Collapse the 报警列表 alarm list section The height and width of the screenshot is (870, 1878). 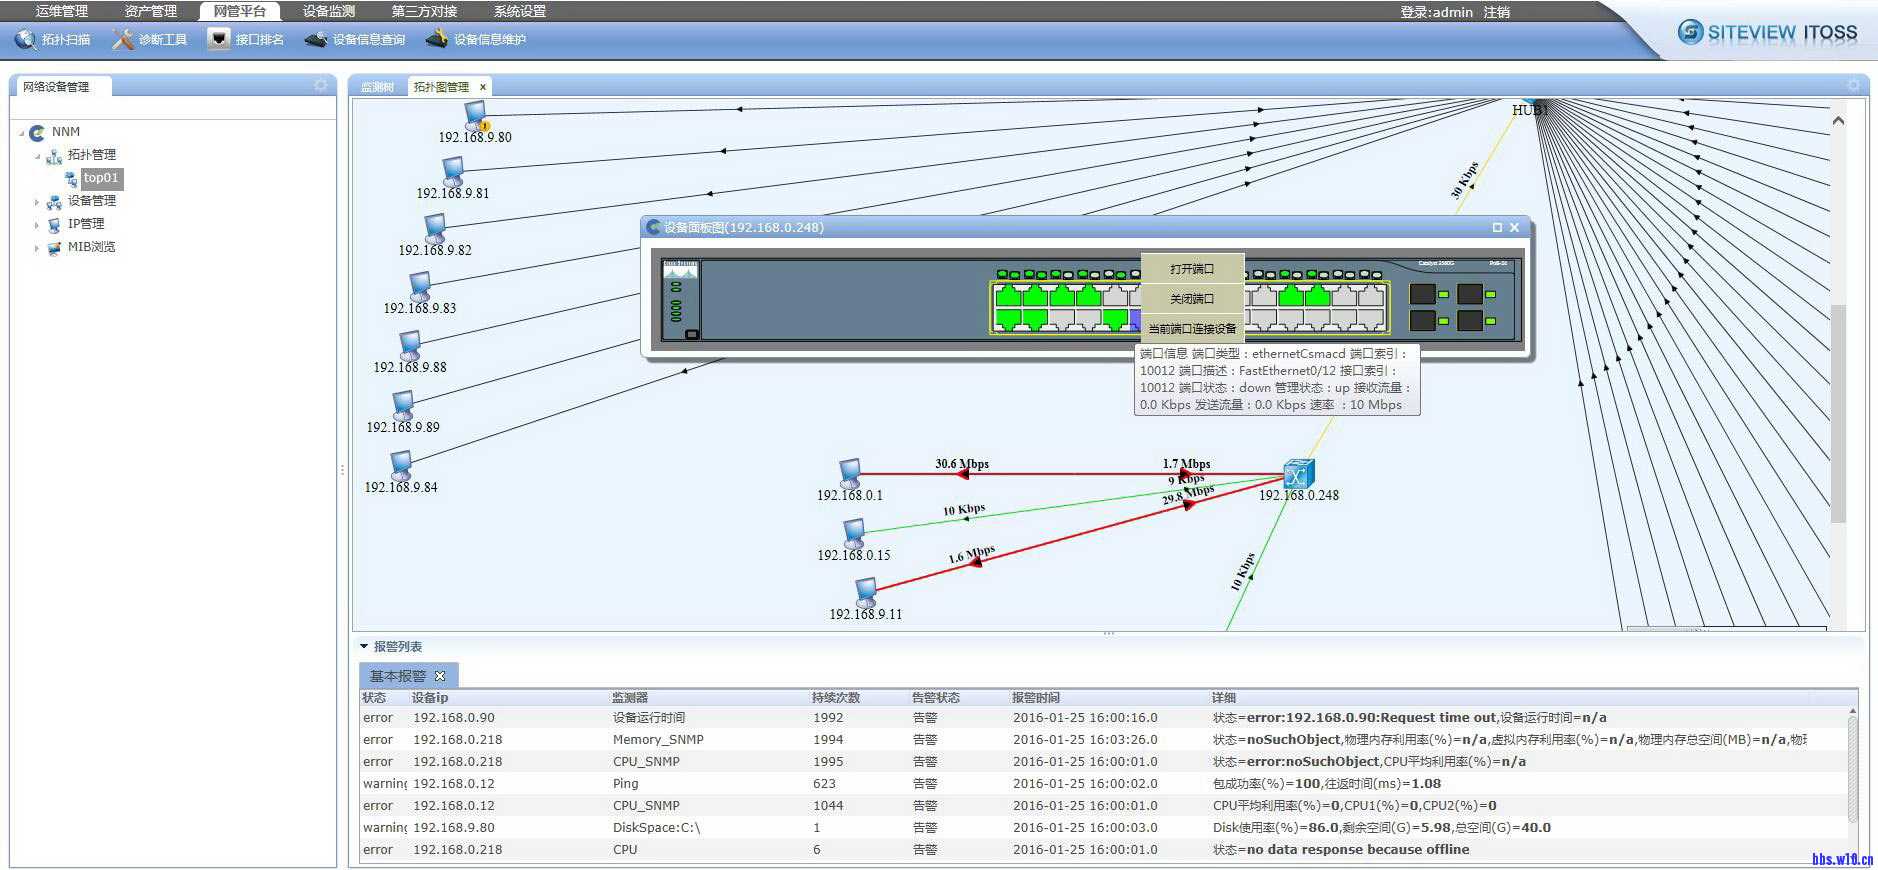click(364, 647)
